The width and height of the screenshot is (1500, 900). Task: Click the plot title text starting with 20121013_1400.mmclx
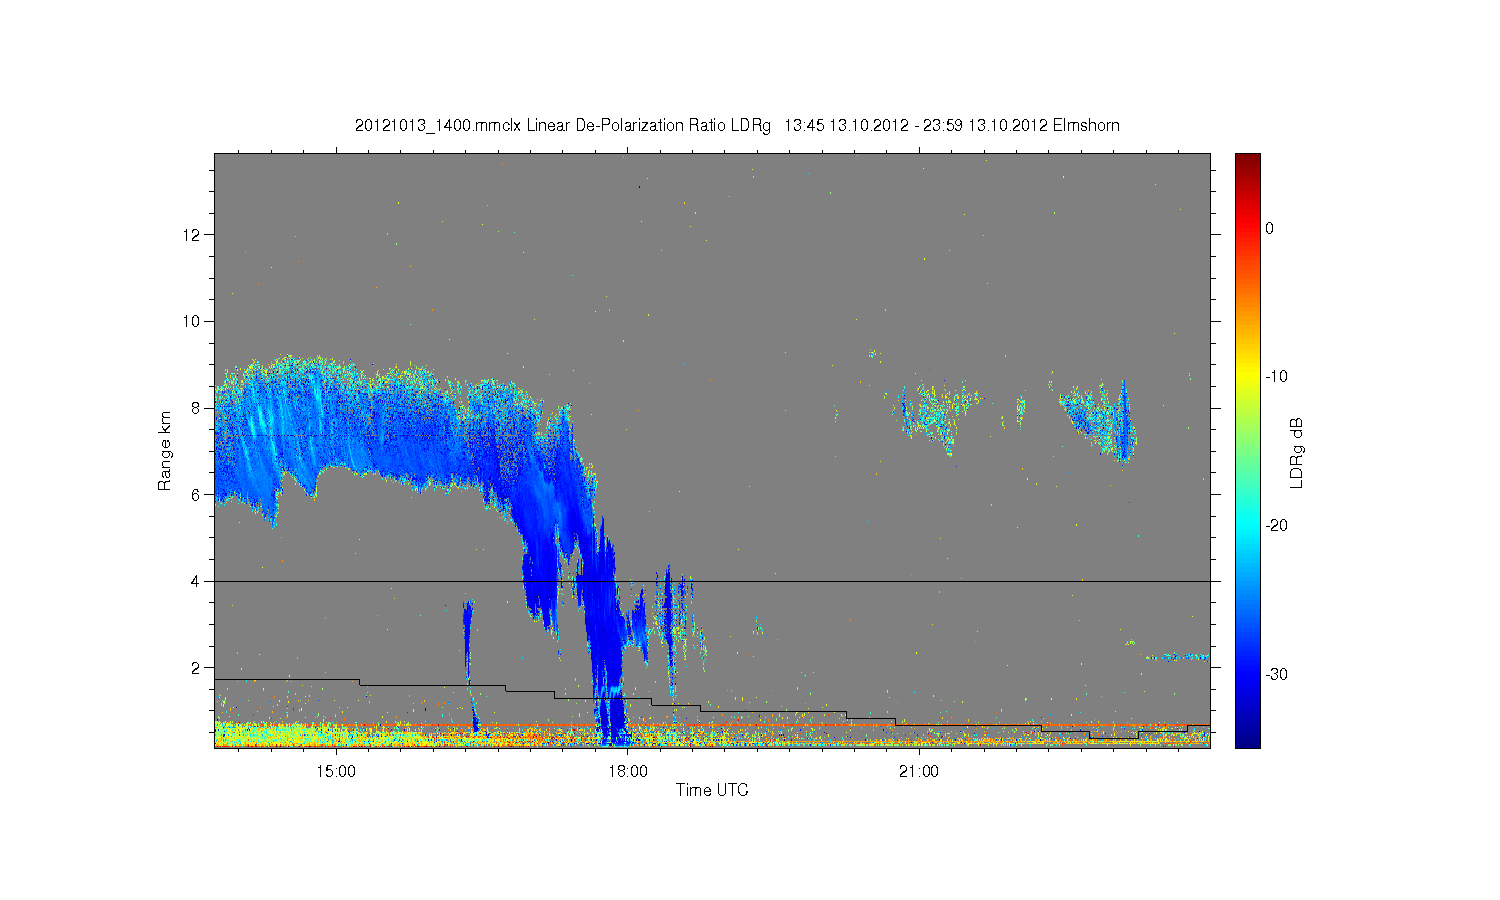(x=737, y=125)
